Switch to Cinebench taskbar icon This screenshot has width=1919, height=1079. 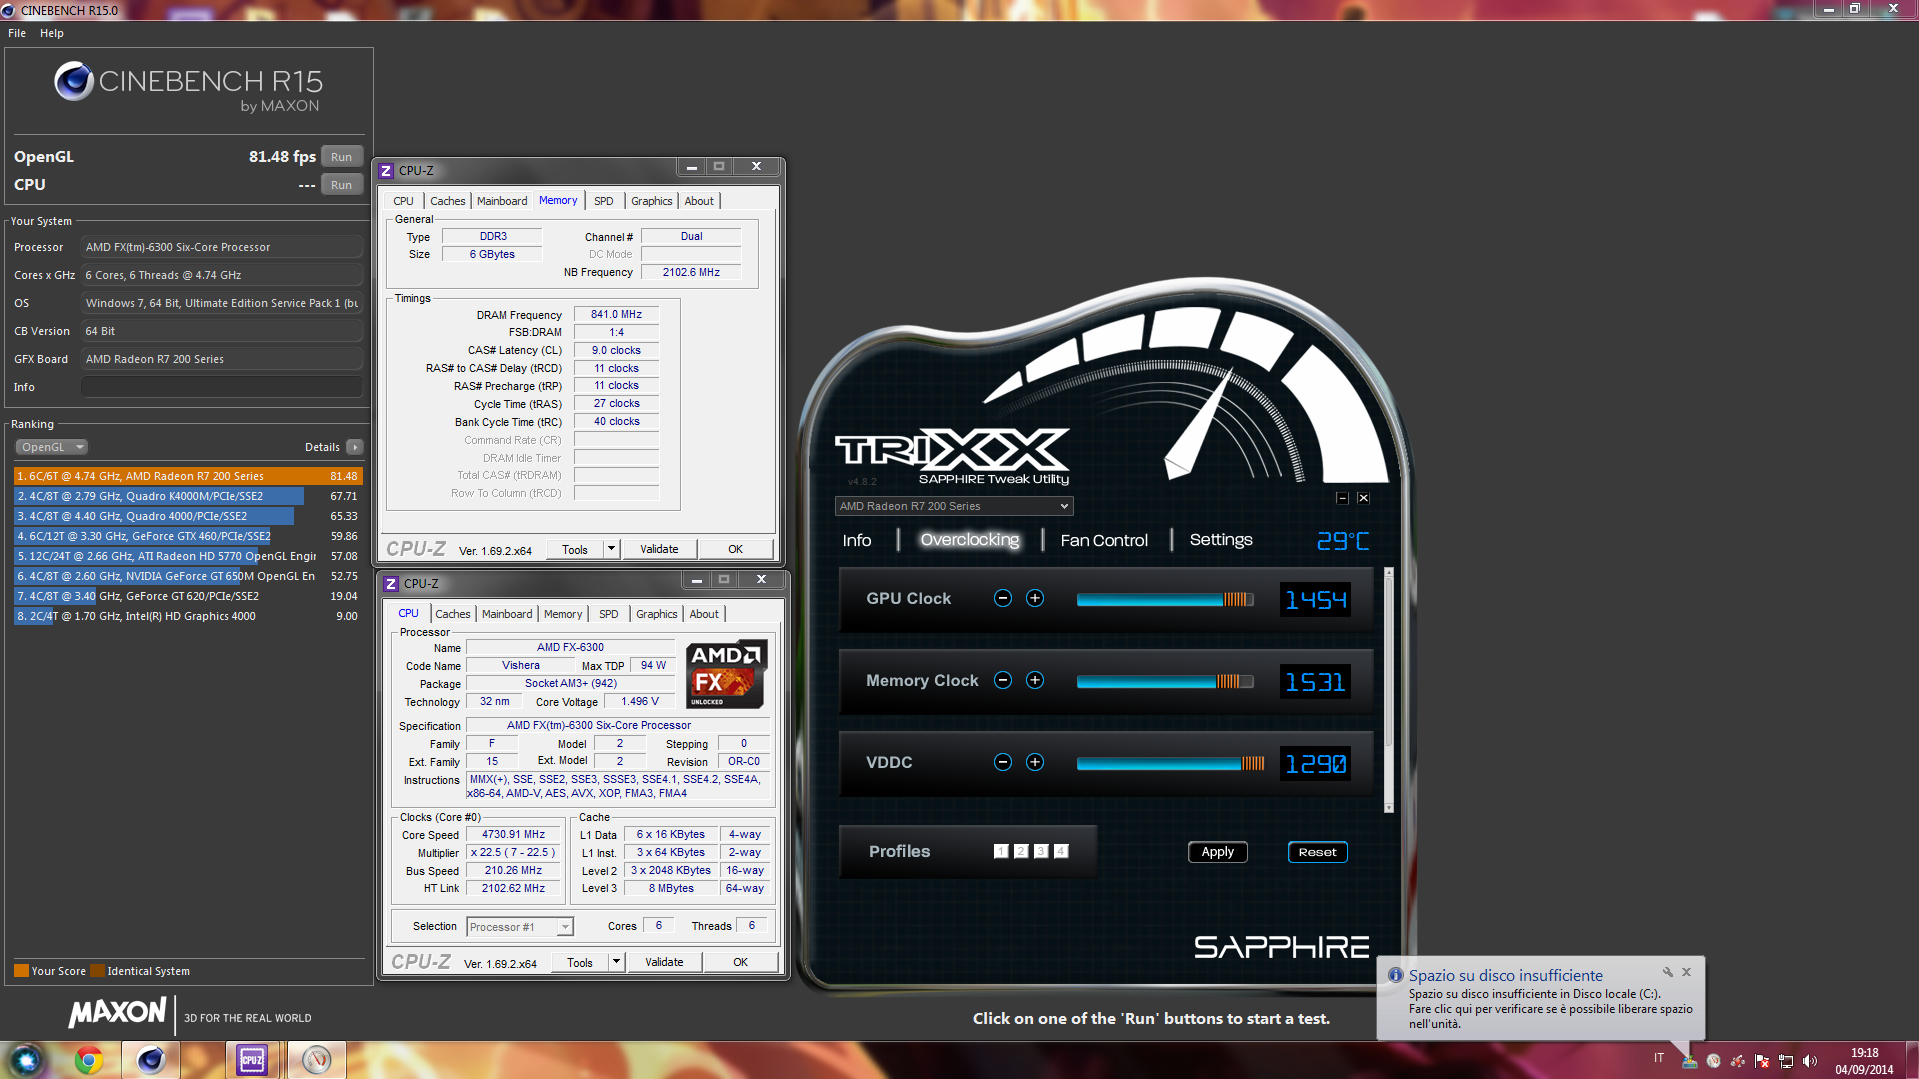pos(151,1060)
